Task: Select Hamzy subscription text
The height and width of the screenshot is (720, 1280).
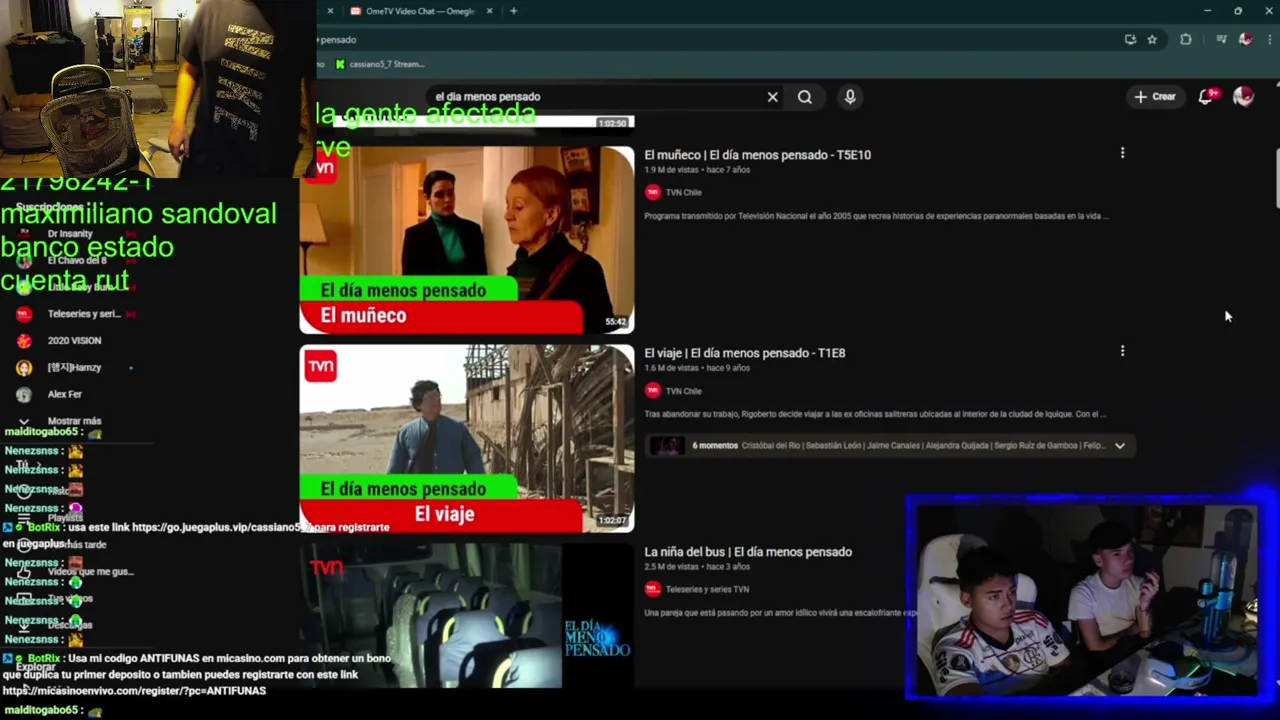Action: (x=74, y=368)
